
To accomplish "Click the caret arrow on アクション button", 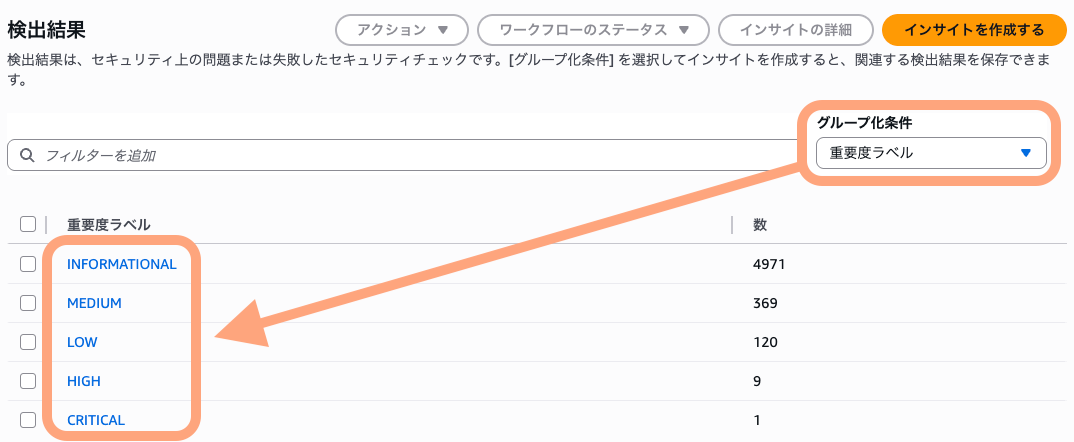I will (442, 30).
